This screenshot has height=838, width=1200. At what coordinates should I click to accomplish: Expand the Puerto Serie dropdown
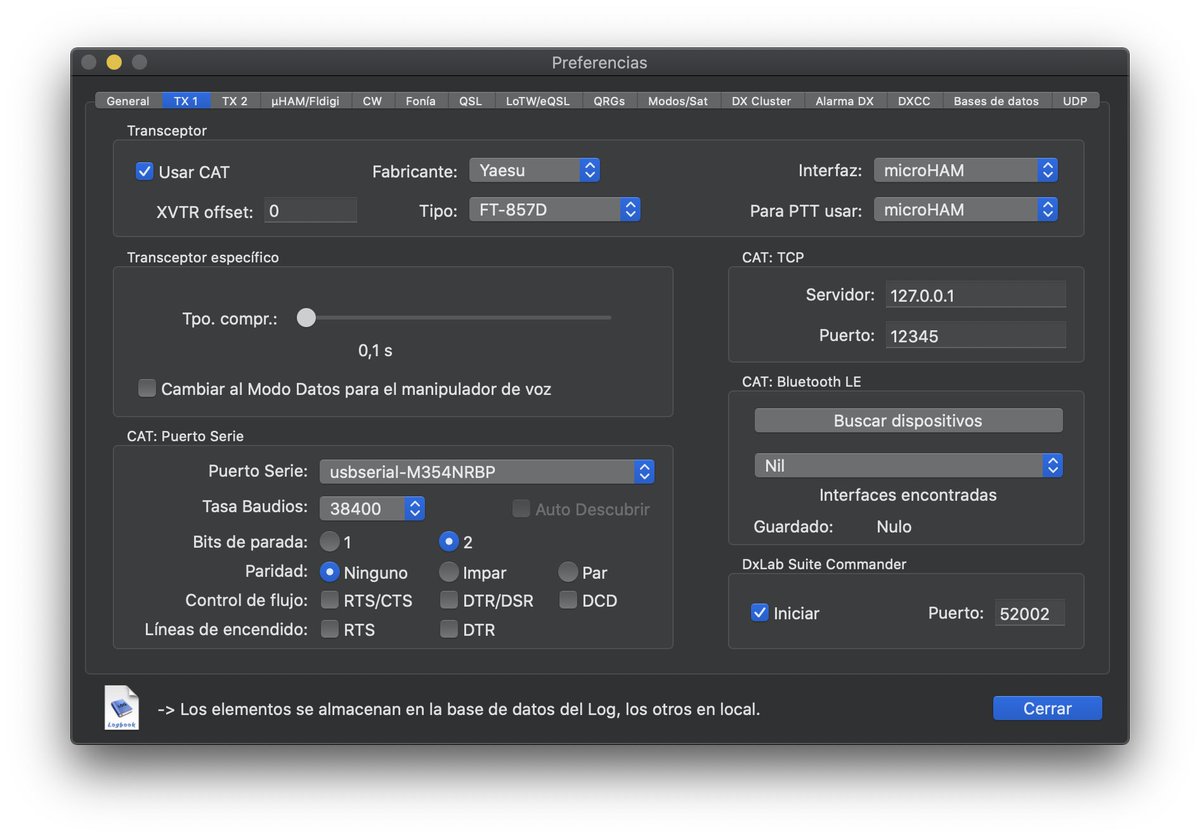[487, 471]
